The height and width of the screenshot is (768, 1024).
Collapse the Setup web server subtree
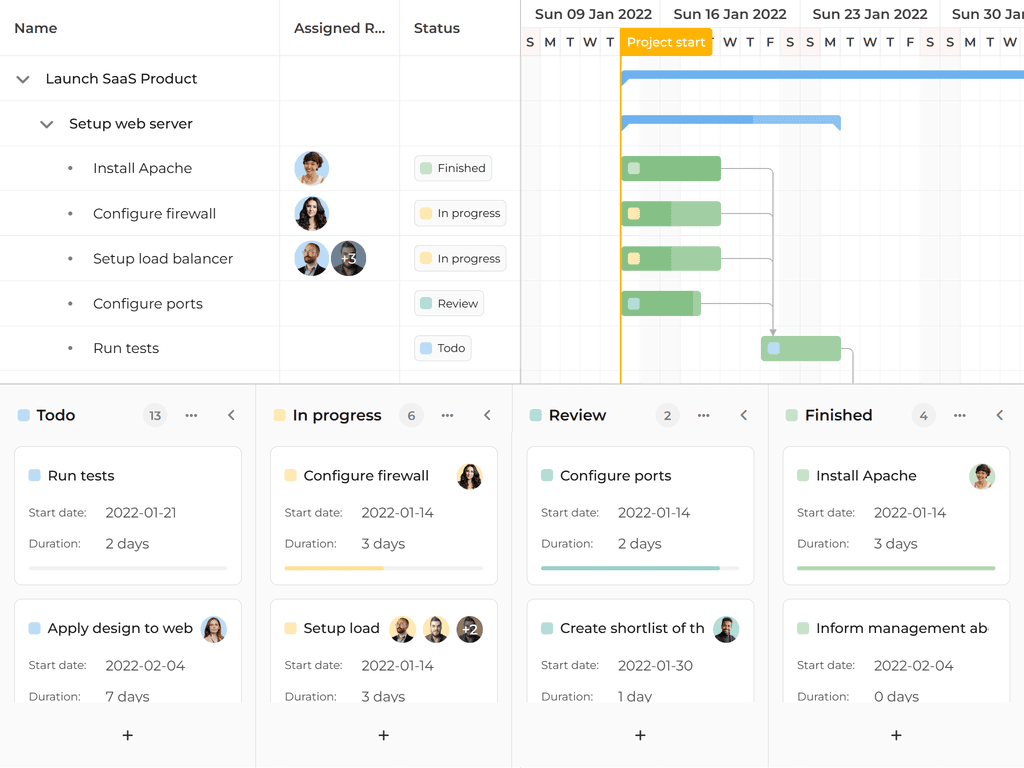tap(46, 123)
